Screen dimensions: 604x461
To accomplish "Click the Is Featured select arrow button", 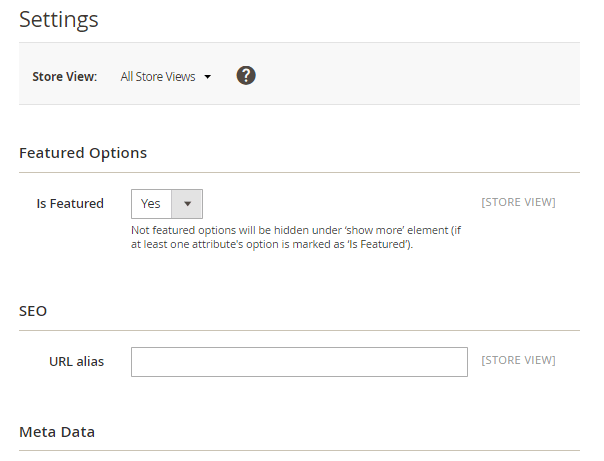I will [187, 203].
